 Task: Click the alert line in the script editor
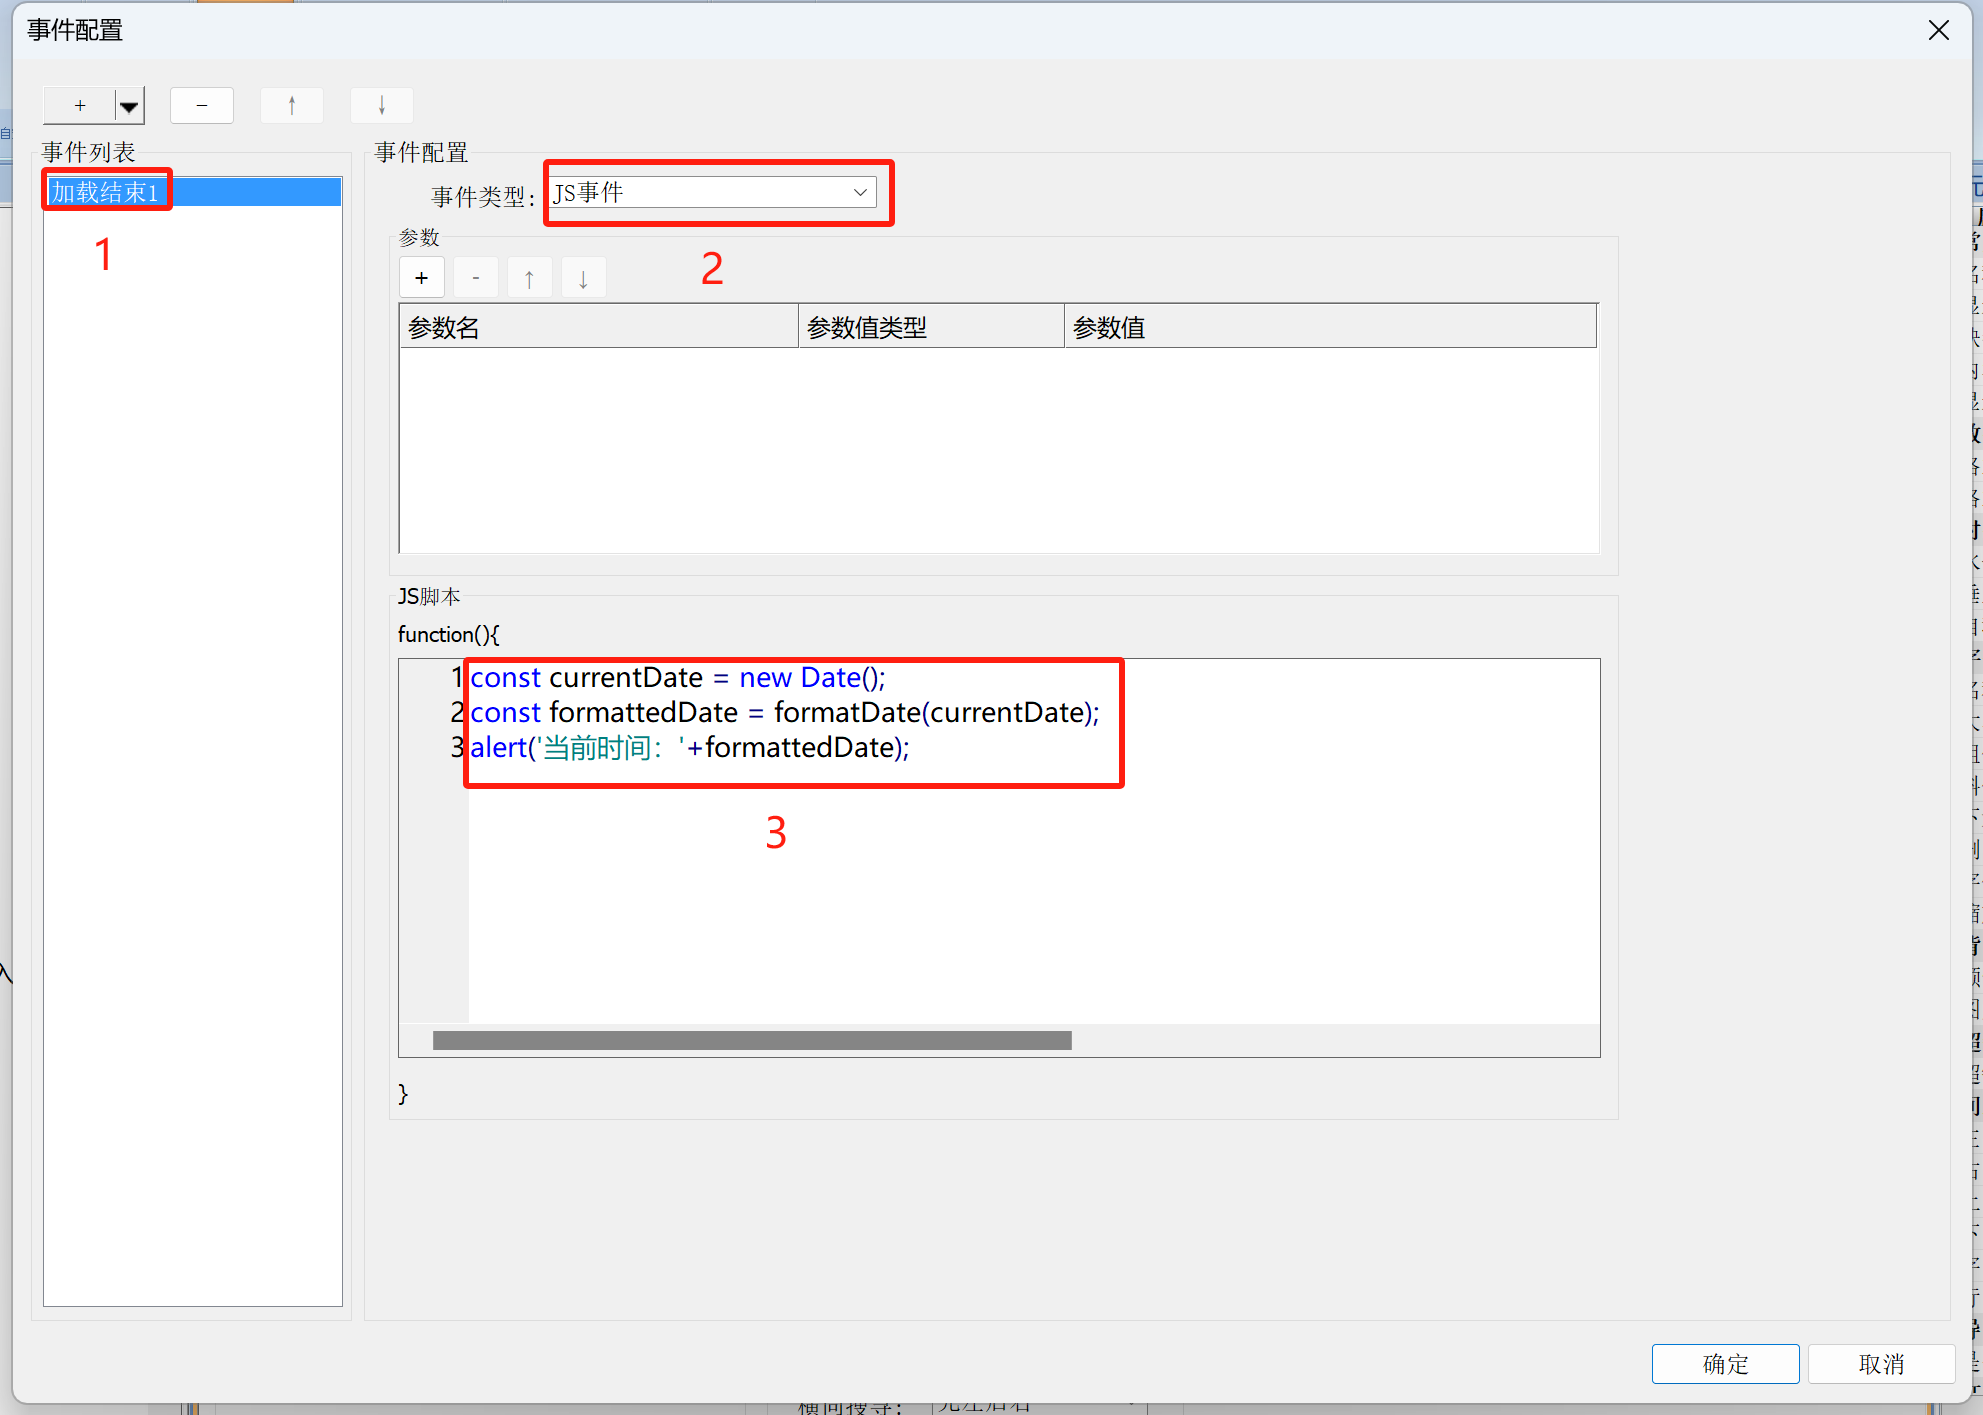pyautogui.click(x=689, y=748)
